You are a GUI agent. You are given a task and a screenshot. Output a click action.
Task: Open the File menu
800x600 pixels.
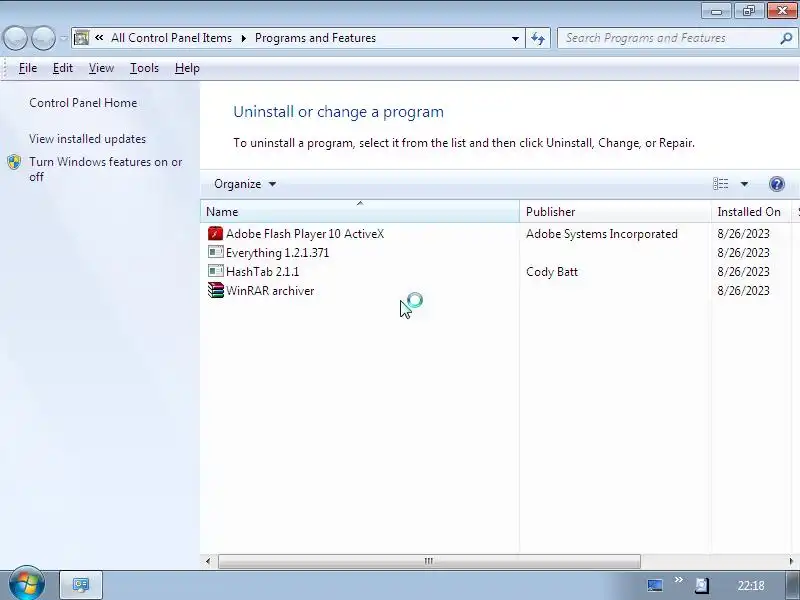pos(28,68)
